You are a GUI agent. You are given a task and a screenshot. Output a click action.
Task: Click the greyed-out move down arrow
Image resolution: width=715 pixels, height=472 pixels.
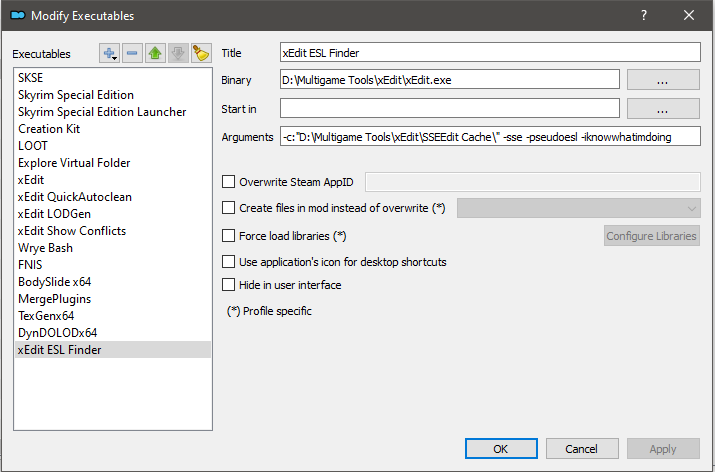[x=178, y=52]
